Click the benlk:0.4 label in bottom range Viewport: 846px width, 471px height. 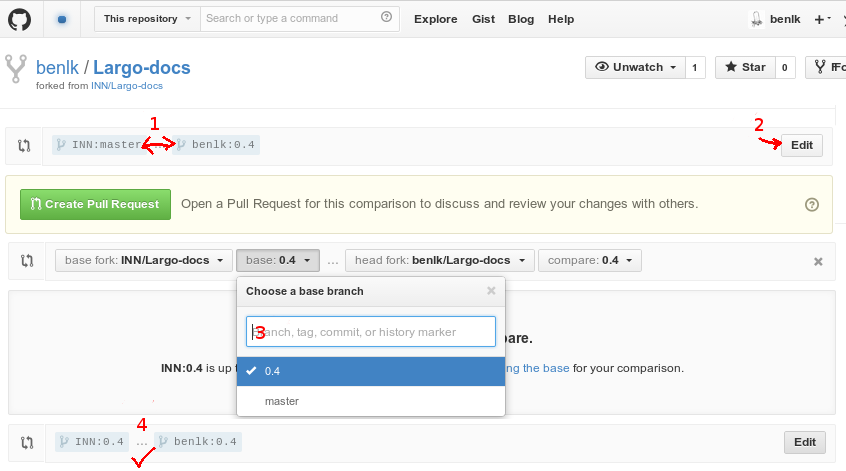click(198, 442)
